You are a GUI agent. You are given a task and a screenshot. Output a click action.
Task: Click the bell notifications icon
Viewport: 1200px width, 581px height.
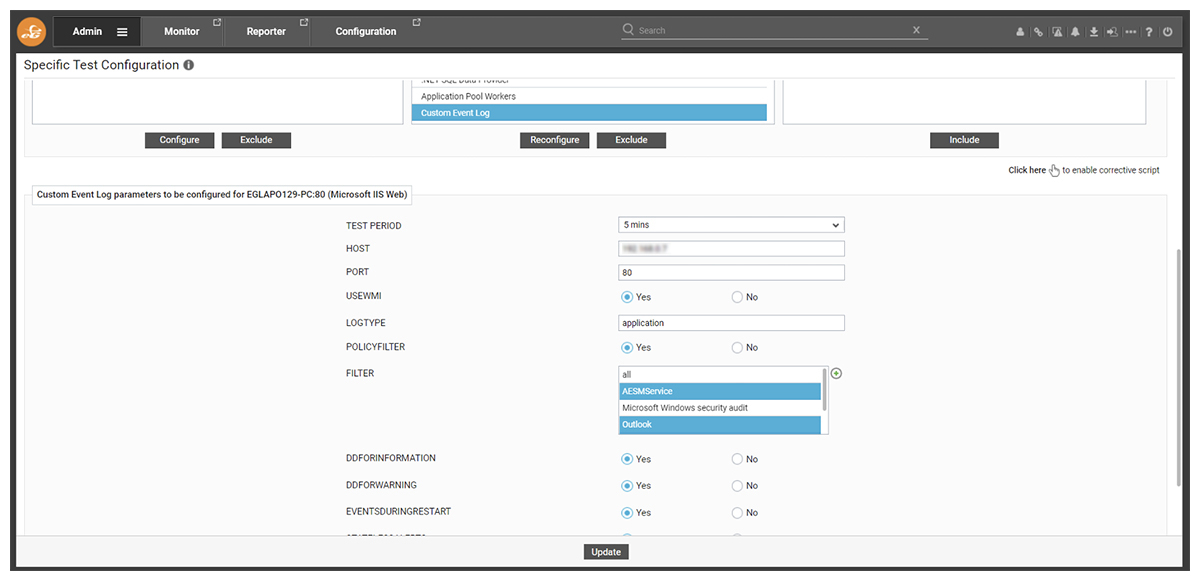pyautogui.click(x=1076, y=32)
